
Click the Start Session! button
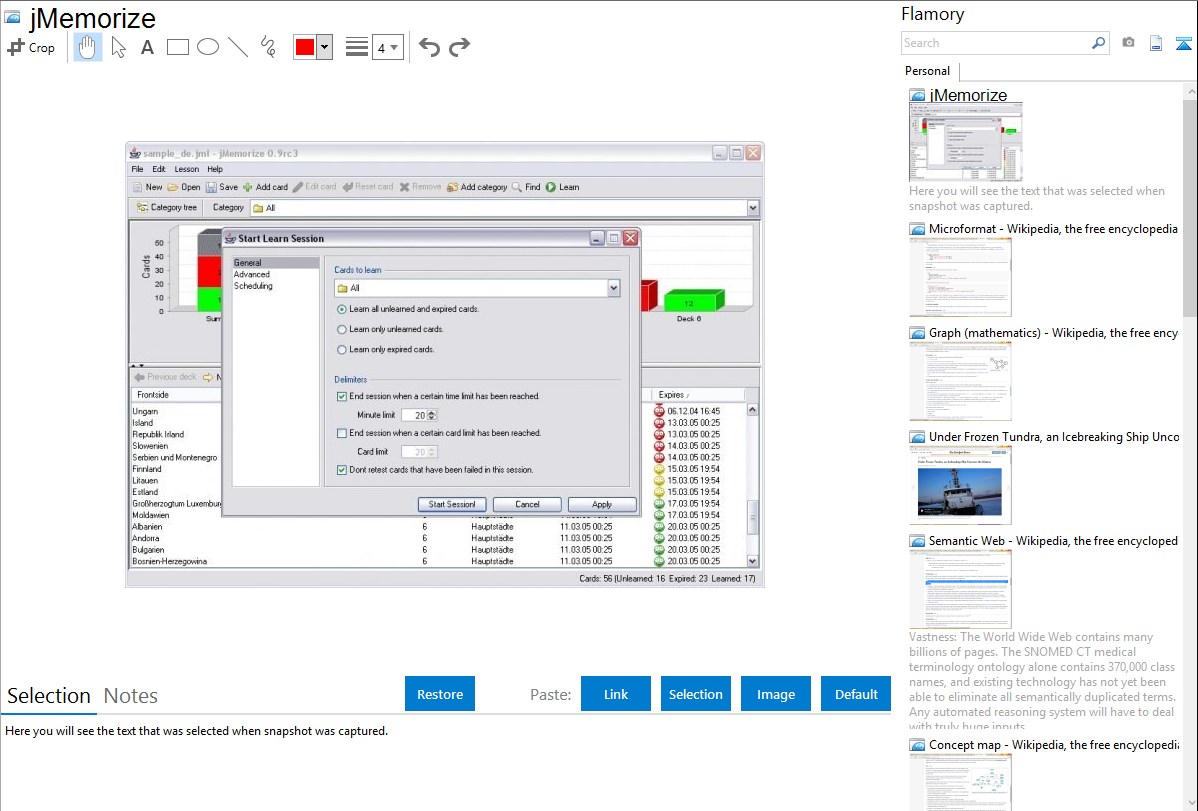coord(452,504)
